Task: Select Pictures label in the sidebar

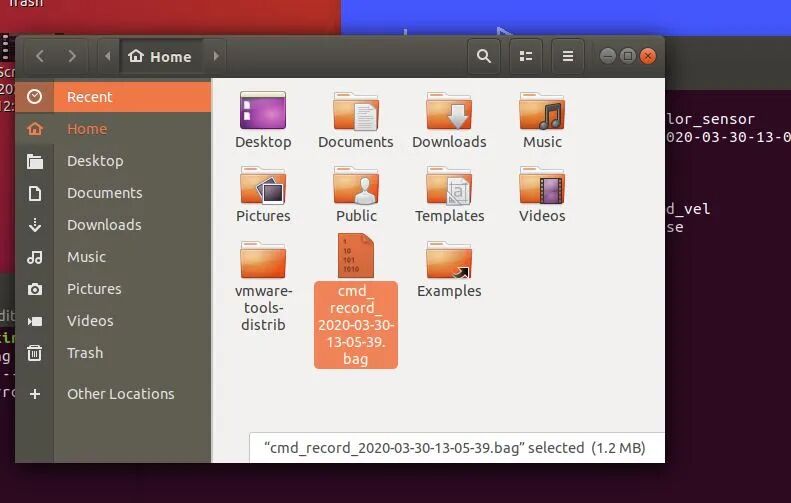Action: point(94,289)
